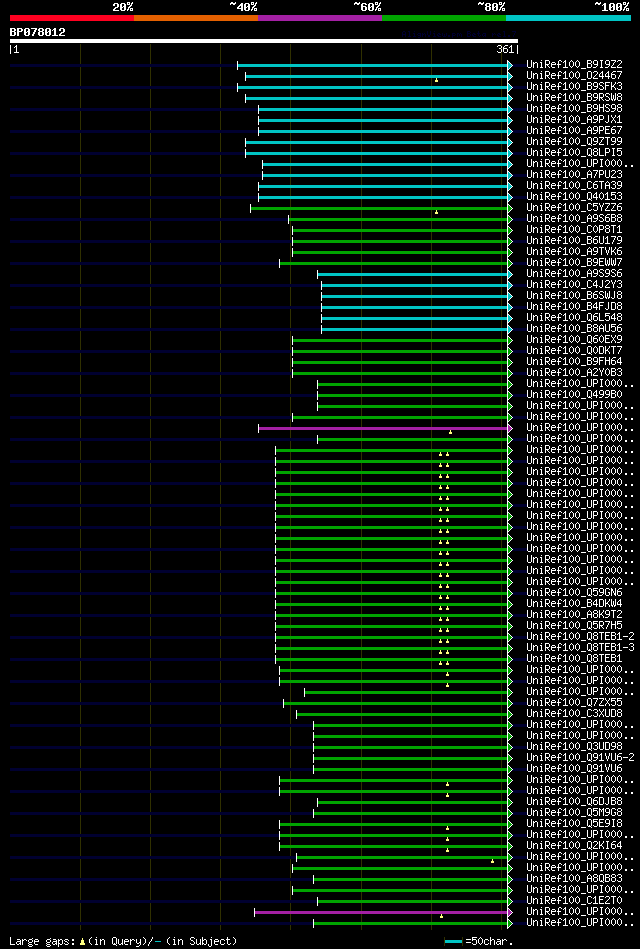Viewport: 640px width, 949px height.
Task: Select the UniRef100_Q3UD98 label
Action: click(x=575, y=746)
